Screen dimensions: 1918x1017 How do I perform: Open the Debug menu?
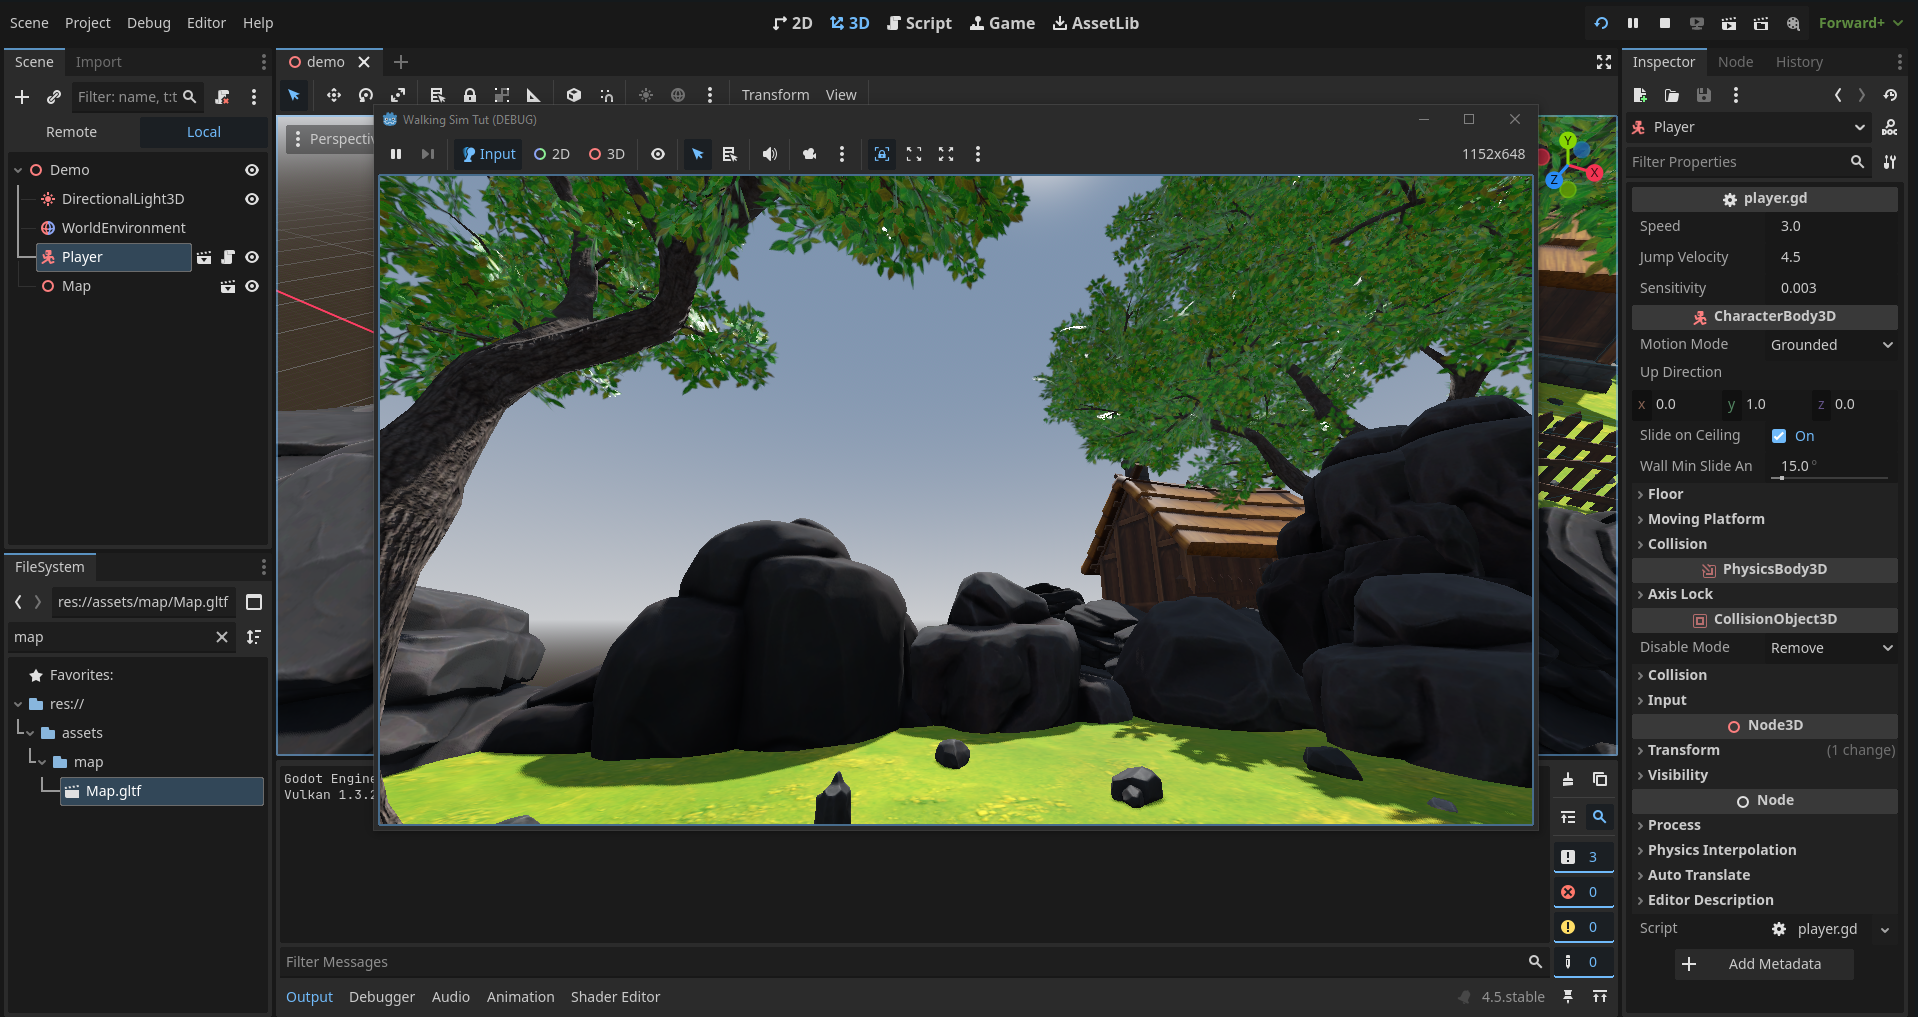click(x=148, y=23)
